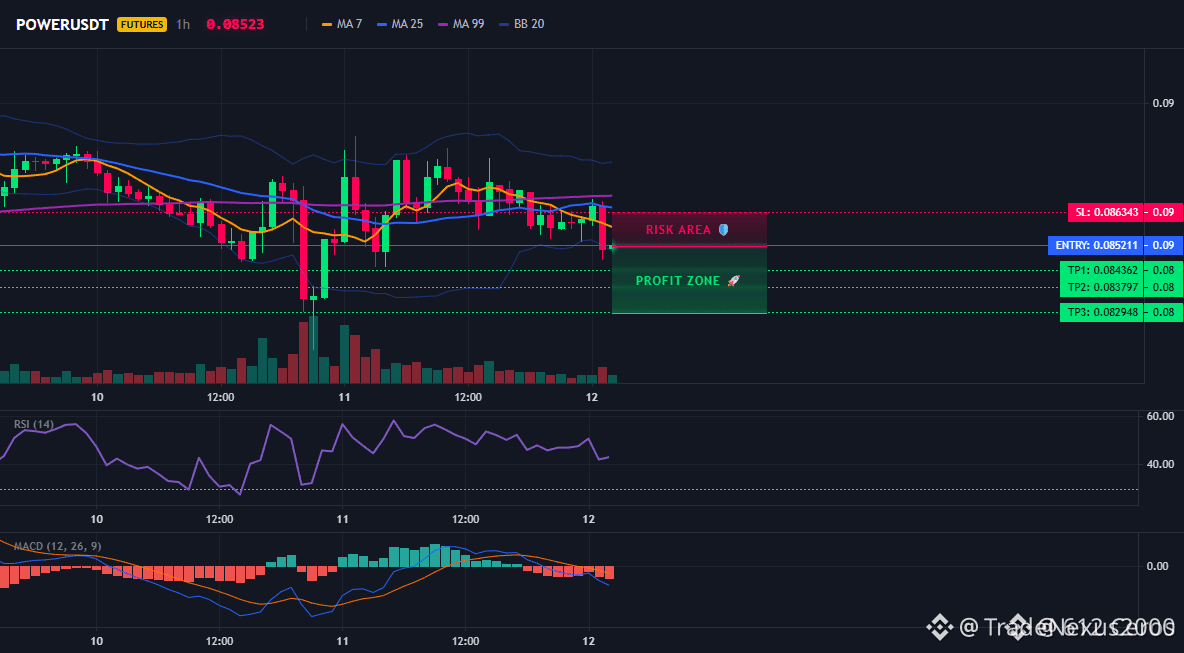
Task: Click the ENTRY: 0.085211 price label
Action: (1096, 245)
